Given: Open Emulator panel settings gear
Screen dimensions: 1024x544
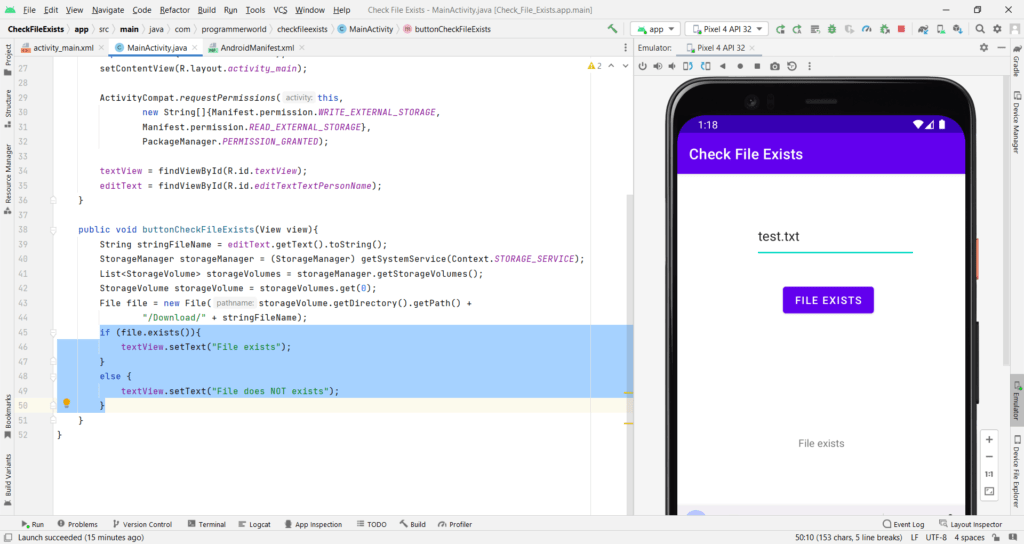Looking at the screenshot, I should tap(984, 48).
